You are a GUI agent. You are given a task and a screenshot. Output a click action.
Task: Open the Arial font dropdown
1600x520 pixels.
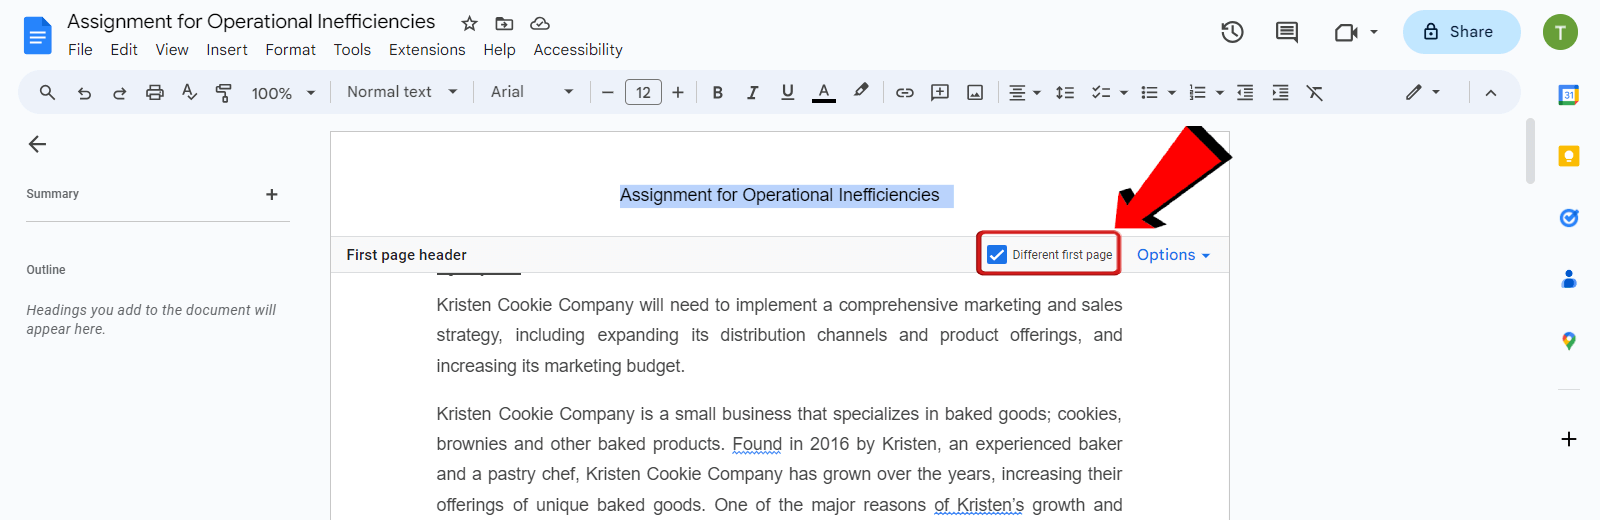pos(532,92)
